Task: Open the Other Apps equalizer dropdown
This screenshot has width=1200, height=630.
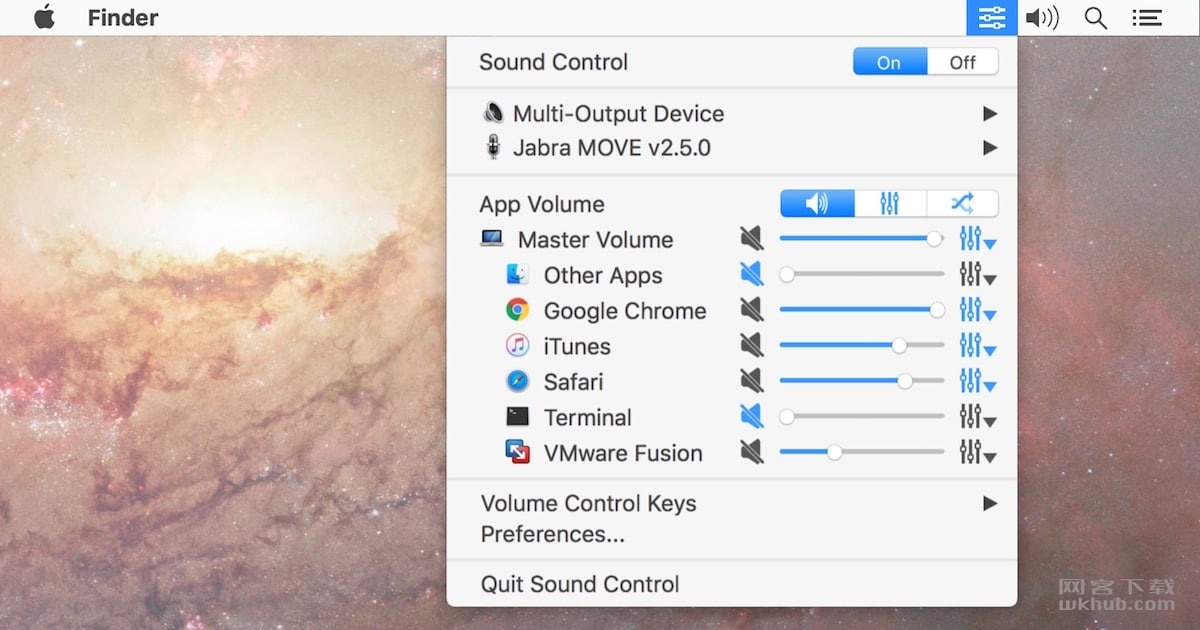Action: 977,274
